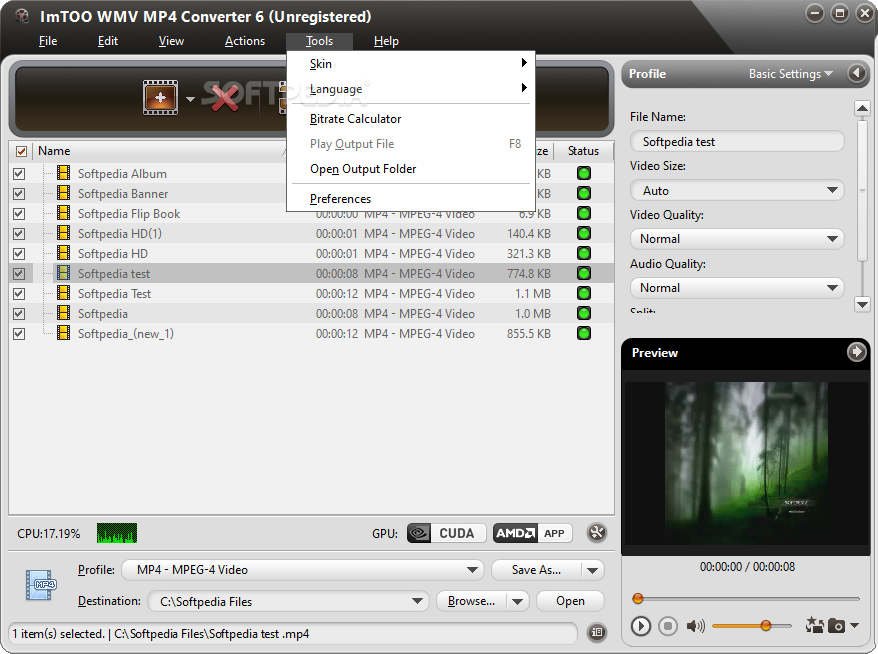The image size is (878, 654).
Task: Open the Video Quality dropdown
Action: 737,239
